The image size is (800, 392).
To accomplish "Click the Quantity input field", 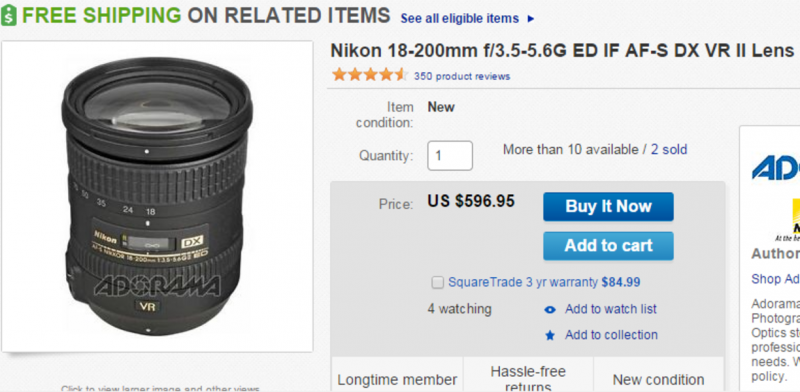I will (x=450, y=156).
